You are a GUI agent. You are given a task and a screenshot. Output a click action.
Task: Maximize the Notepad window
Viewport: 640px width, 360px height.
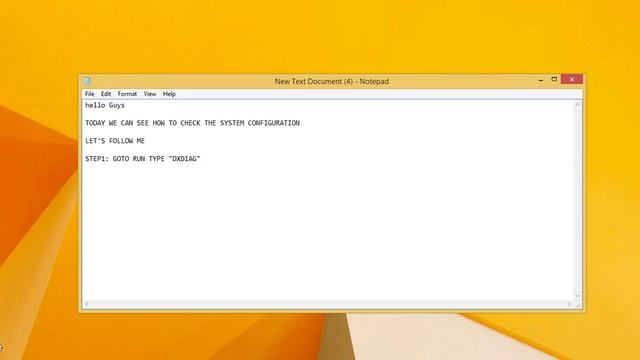click(554, 80)
